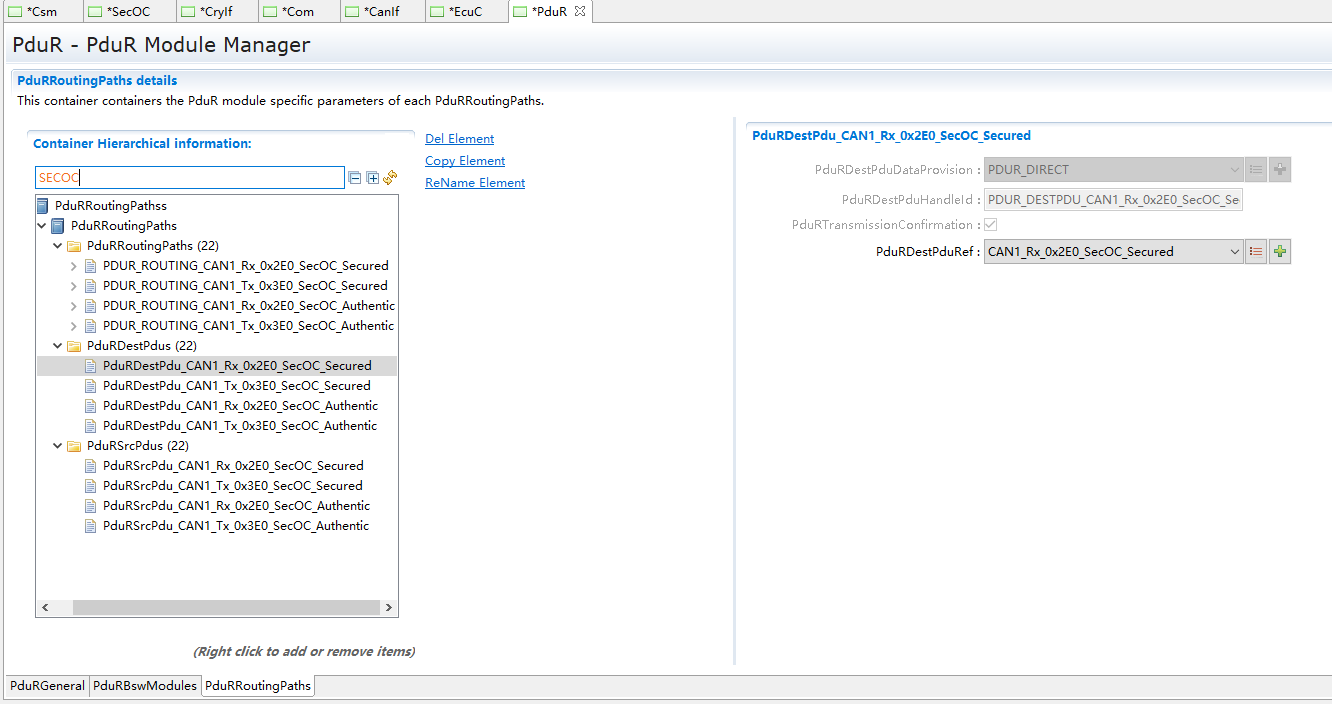
Task: Click the collapse all tree icon
Action: coord(355,178)
